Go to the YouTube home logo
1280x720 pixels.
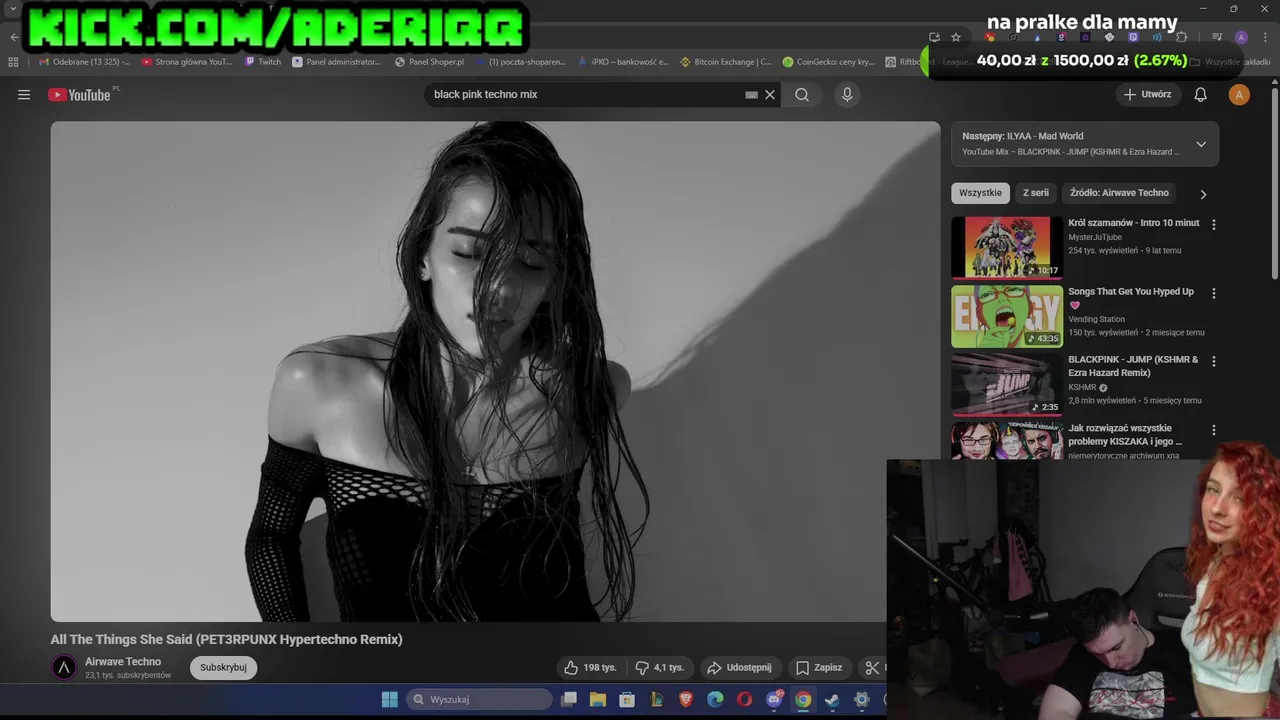point(80,95)
